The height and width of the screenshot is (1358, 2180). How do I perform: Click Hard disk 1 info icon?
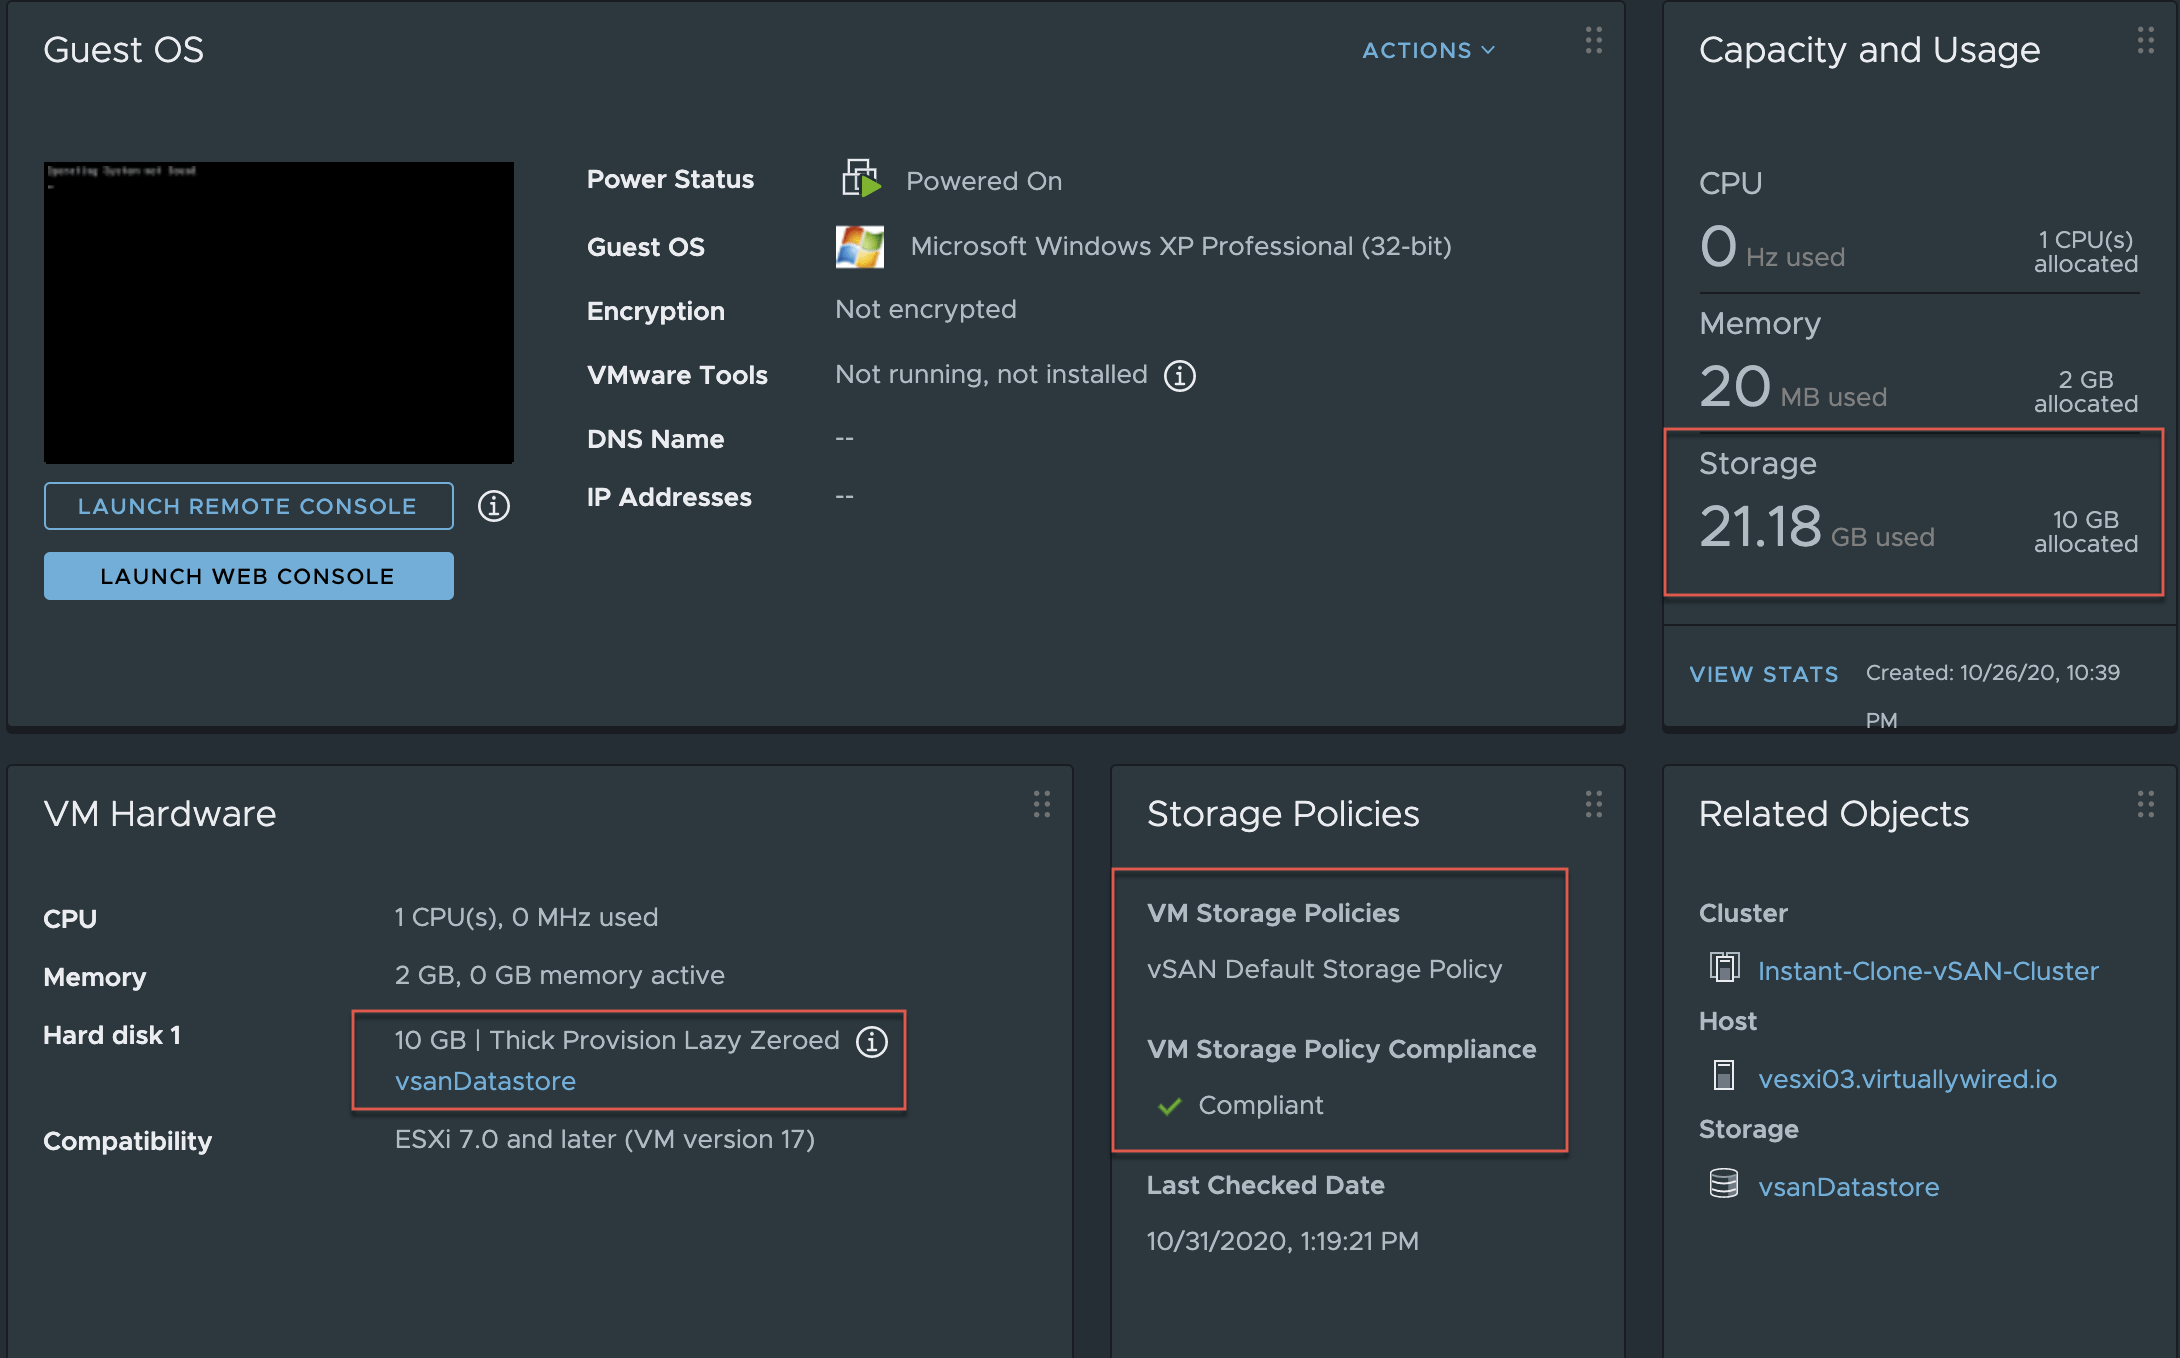pos(871,1042)
